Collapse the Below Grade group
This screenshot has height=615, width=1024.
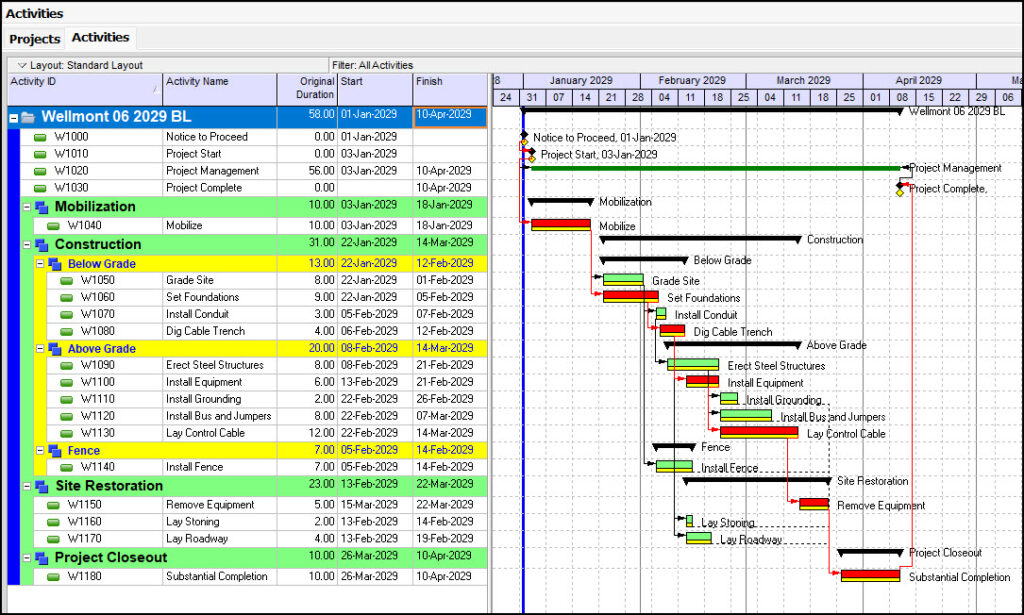tap(40, 264)
